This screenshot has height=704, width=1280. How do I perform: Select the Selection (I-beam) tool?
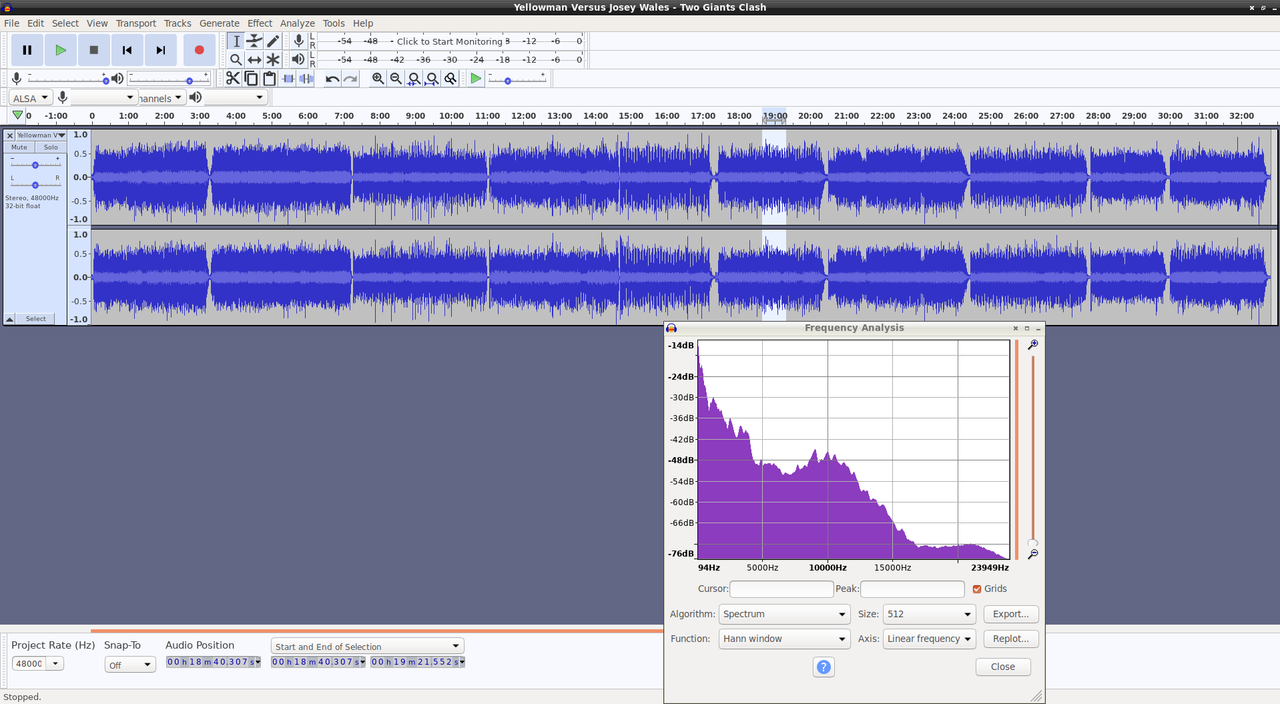tap(236, 41)
